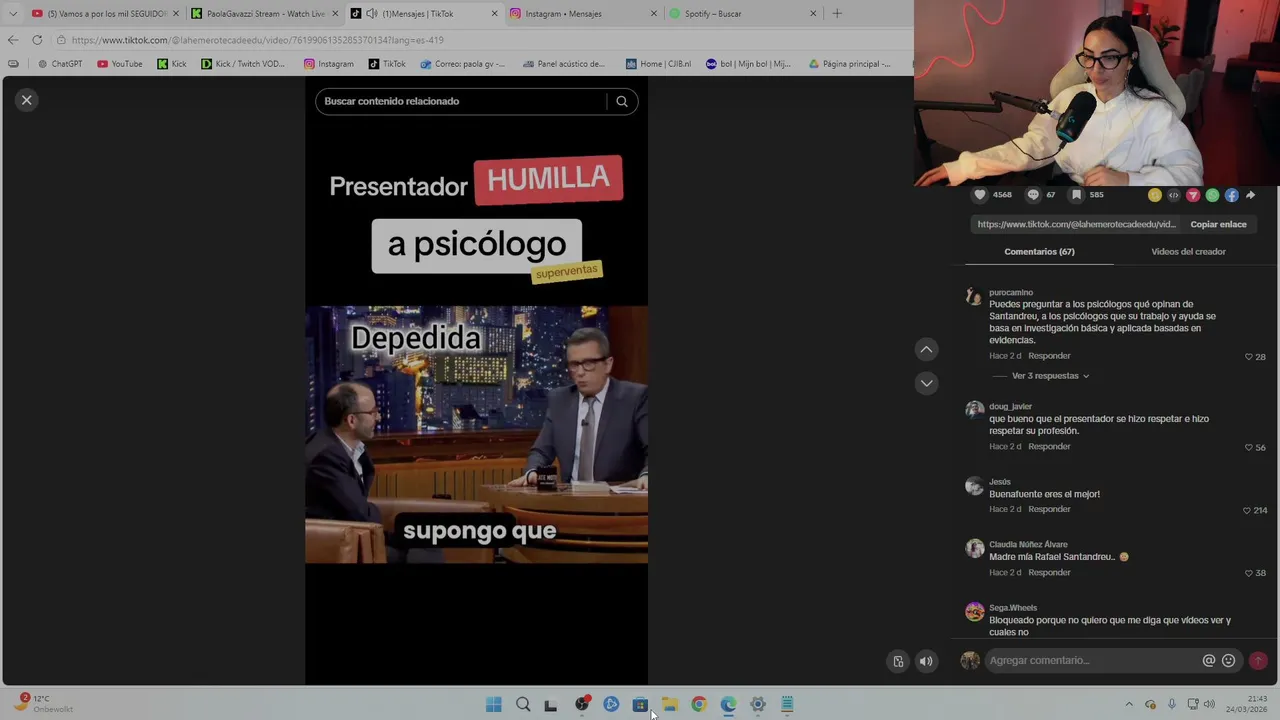Open TikTok bookmark
Screen dimensions: 1280x720
pos(387,64)
